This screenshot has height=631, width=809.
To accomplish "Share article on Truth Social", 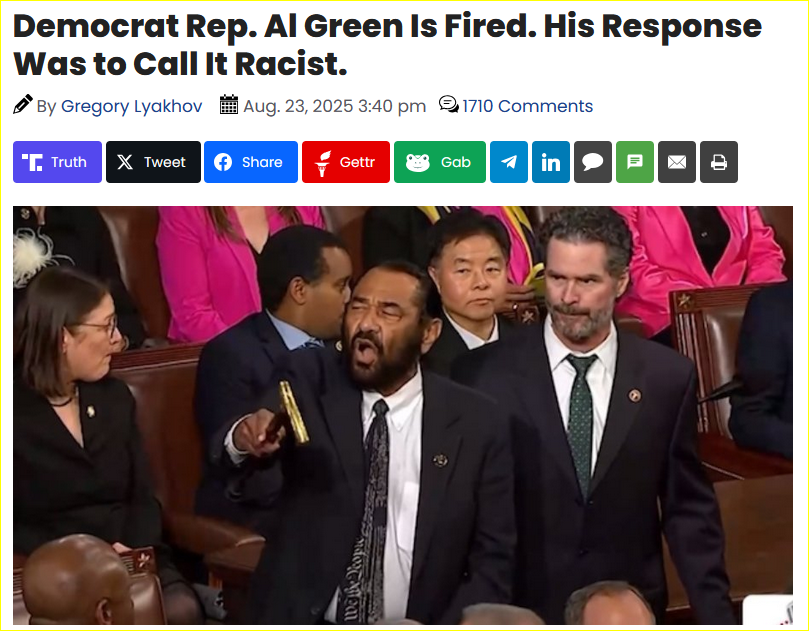I will point(57,162).
